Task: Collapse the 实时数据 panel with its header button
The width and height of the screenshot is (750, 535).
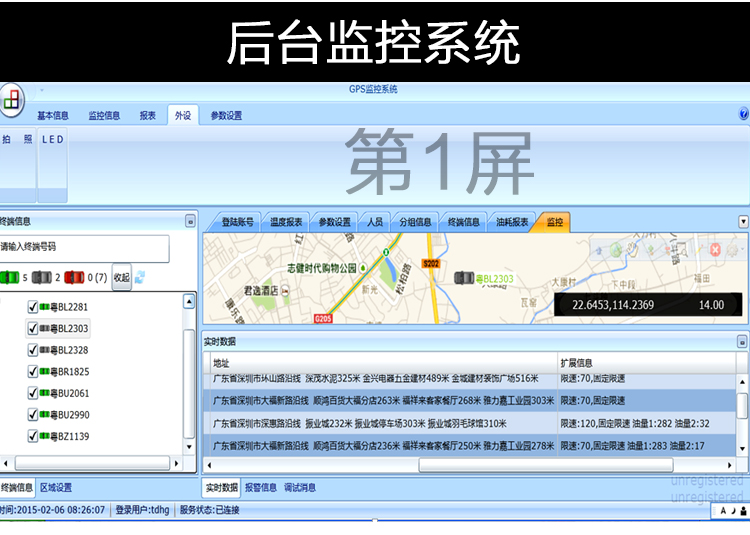Action: pyautogui.click(x=742, y=341)
